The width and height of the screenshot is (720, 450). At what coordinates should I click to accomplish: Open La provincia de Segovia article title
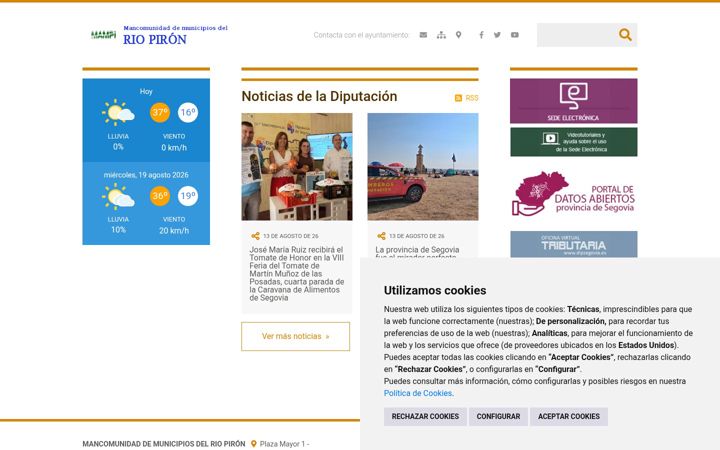(417, 252)
